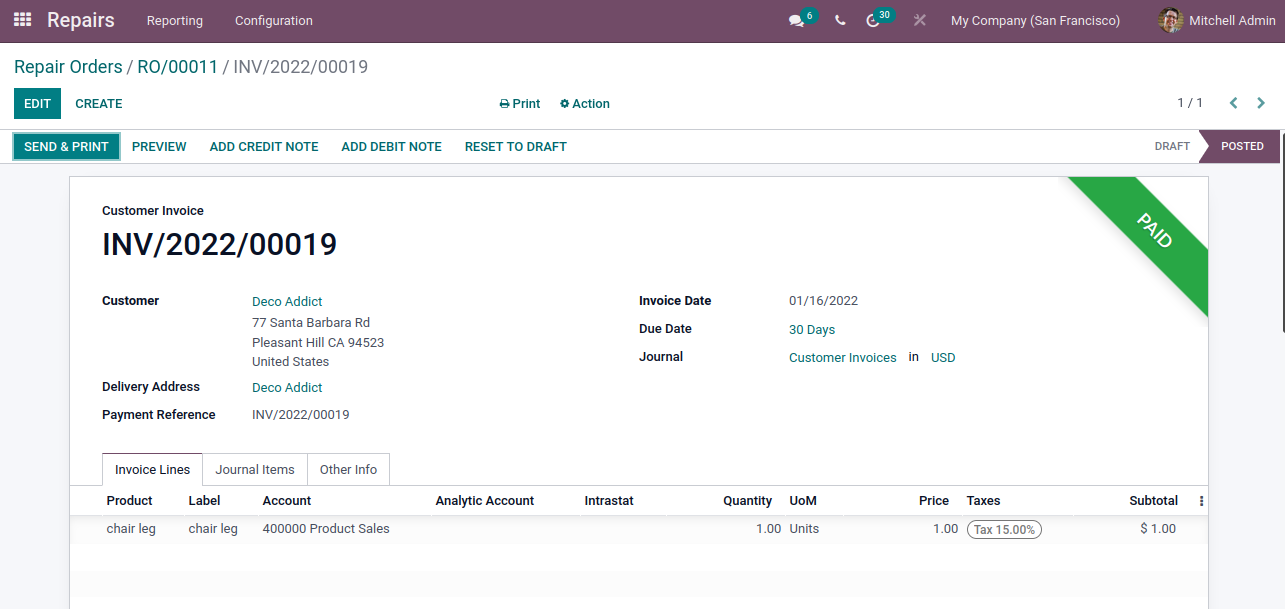Click the 1 / 1 pager counter

1190,103
